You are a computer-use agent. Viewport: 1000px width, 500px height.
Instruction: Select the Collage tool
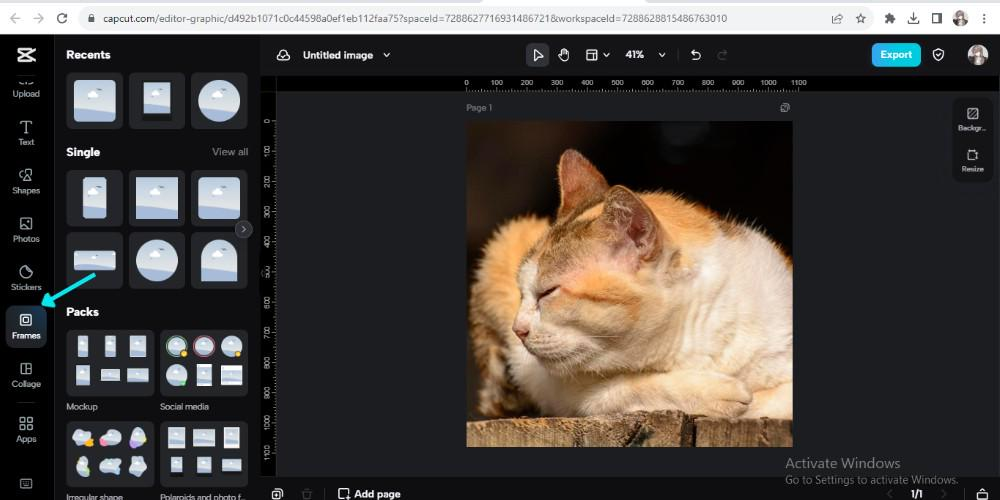(26, 374)
